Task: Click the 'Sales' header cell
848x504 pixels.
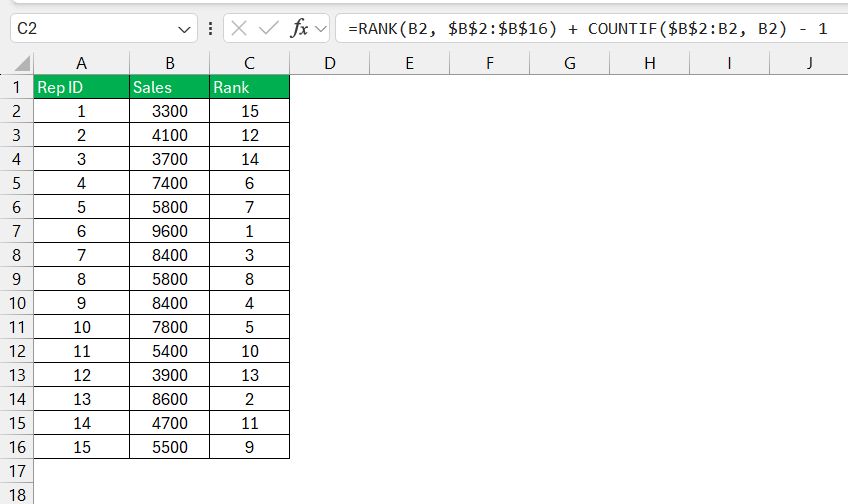Action: coord(170,87)
